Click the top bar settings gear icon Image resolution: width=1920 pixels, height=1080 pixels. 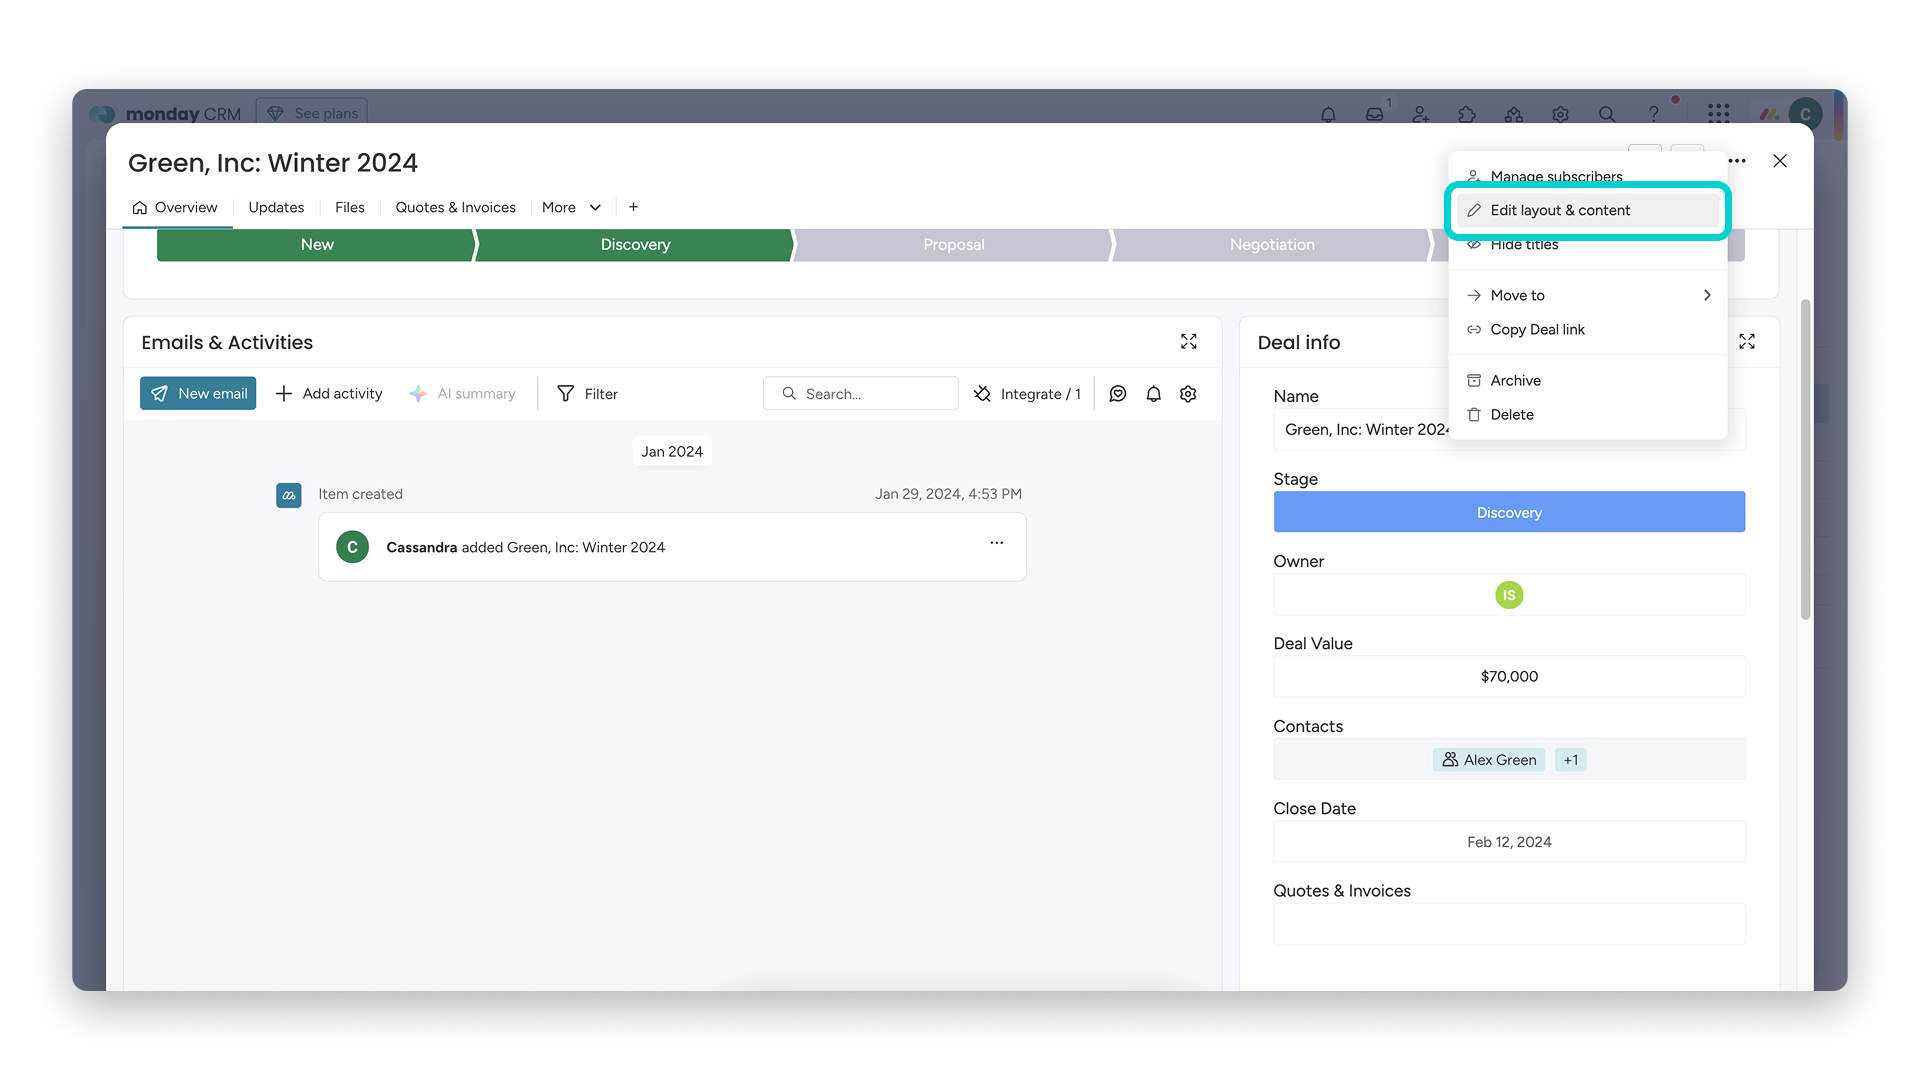1560,114
